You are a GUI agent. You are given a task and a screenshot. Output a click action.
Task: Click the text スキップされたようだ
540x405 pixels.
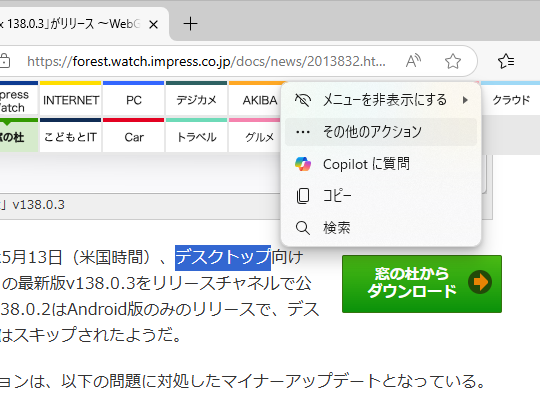(x=93, y=335)
